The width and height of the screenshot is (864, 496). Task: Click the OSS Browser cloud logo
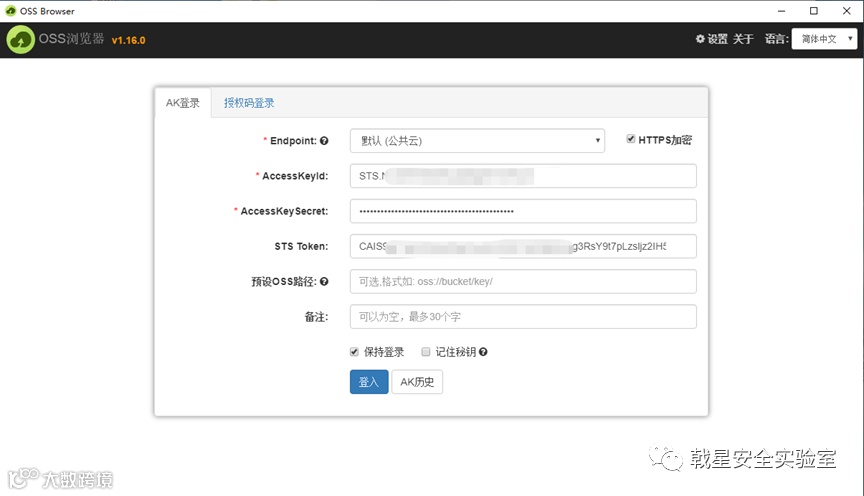[x=20, y=40]
